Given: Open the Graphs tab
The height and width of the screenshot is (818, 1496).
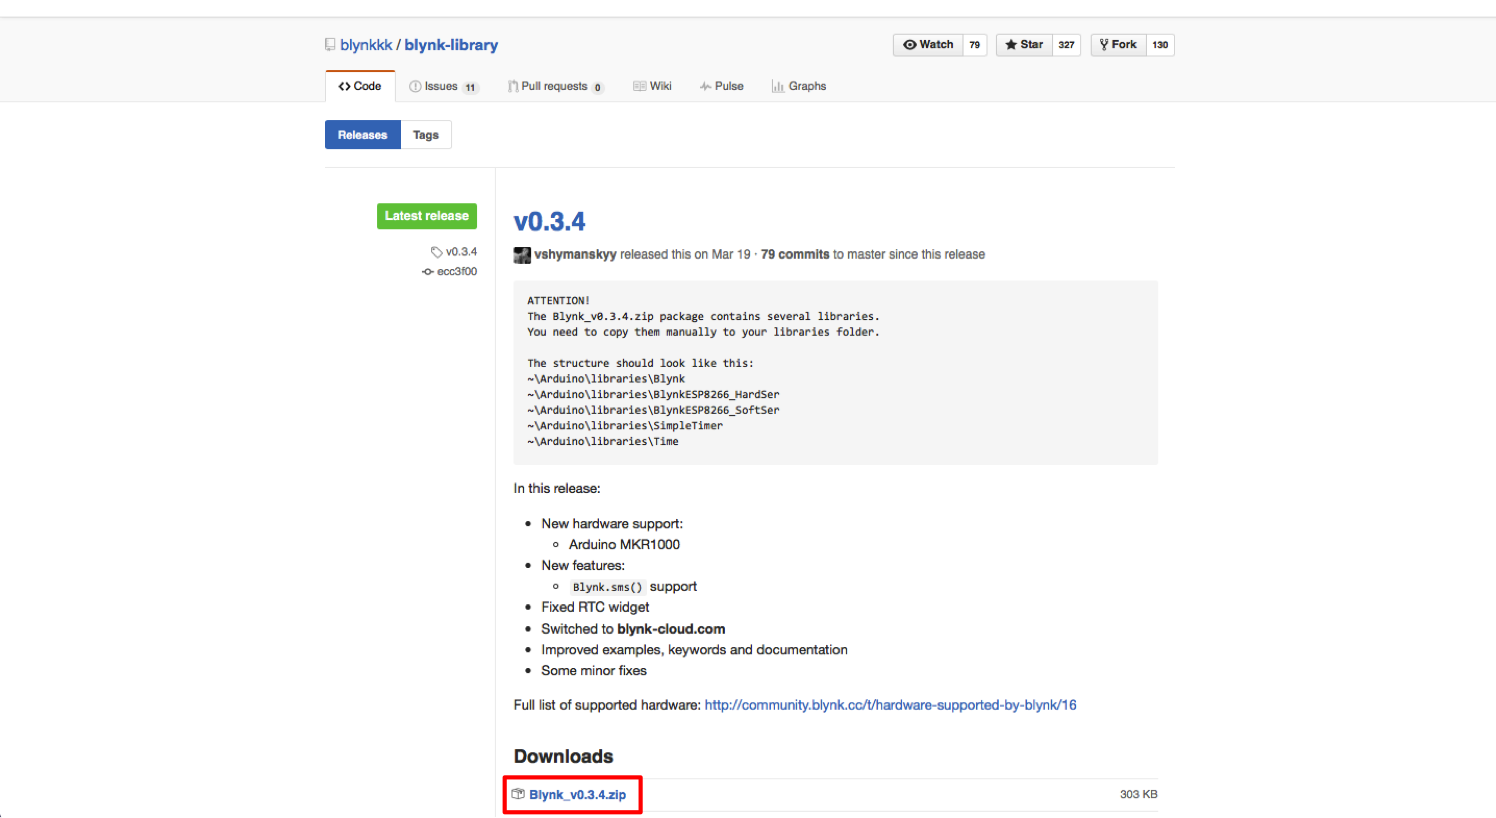Looking at the screenshot, I should pyautogui.click(x=799, y=87).
